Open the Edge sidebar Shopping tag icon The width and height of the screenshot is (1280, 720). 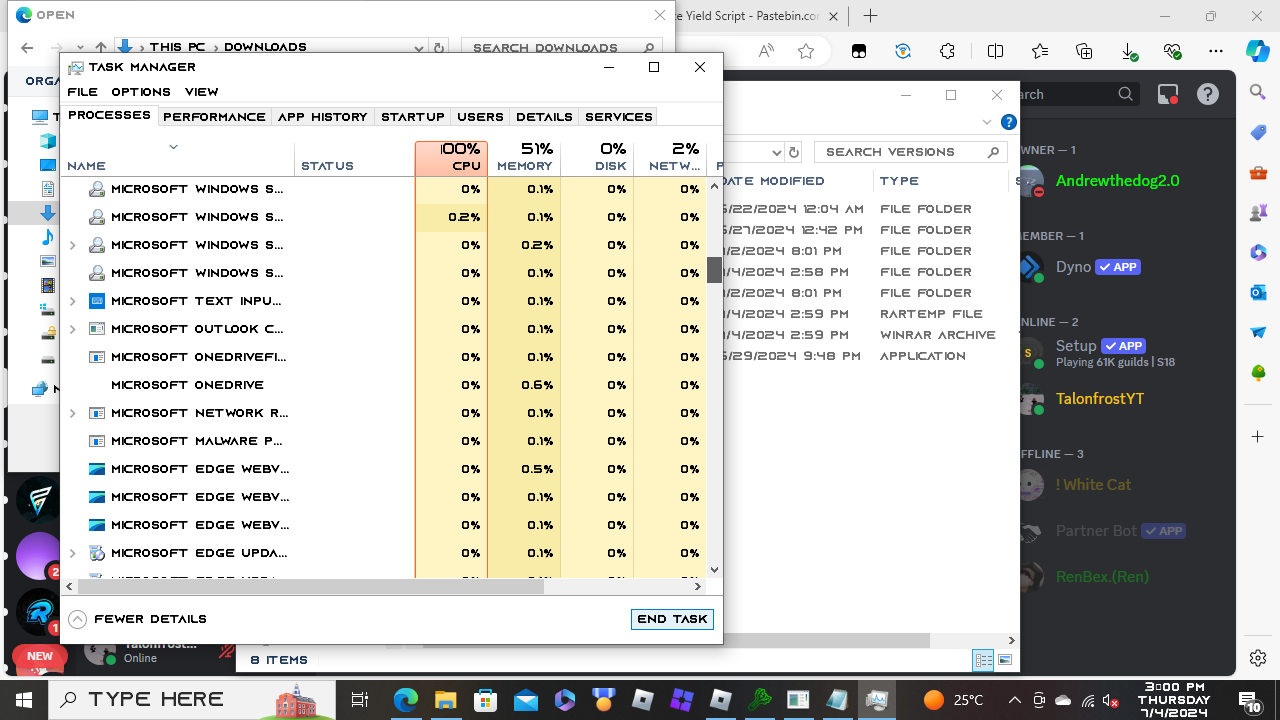pos(1258,133)
